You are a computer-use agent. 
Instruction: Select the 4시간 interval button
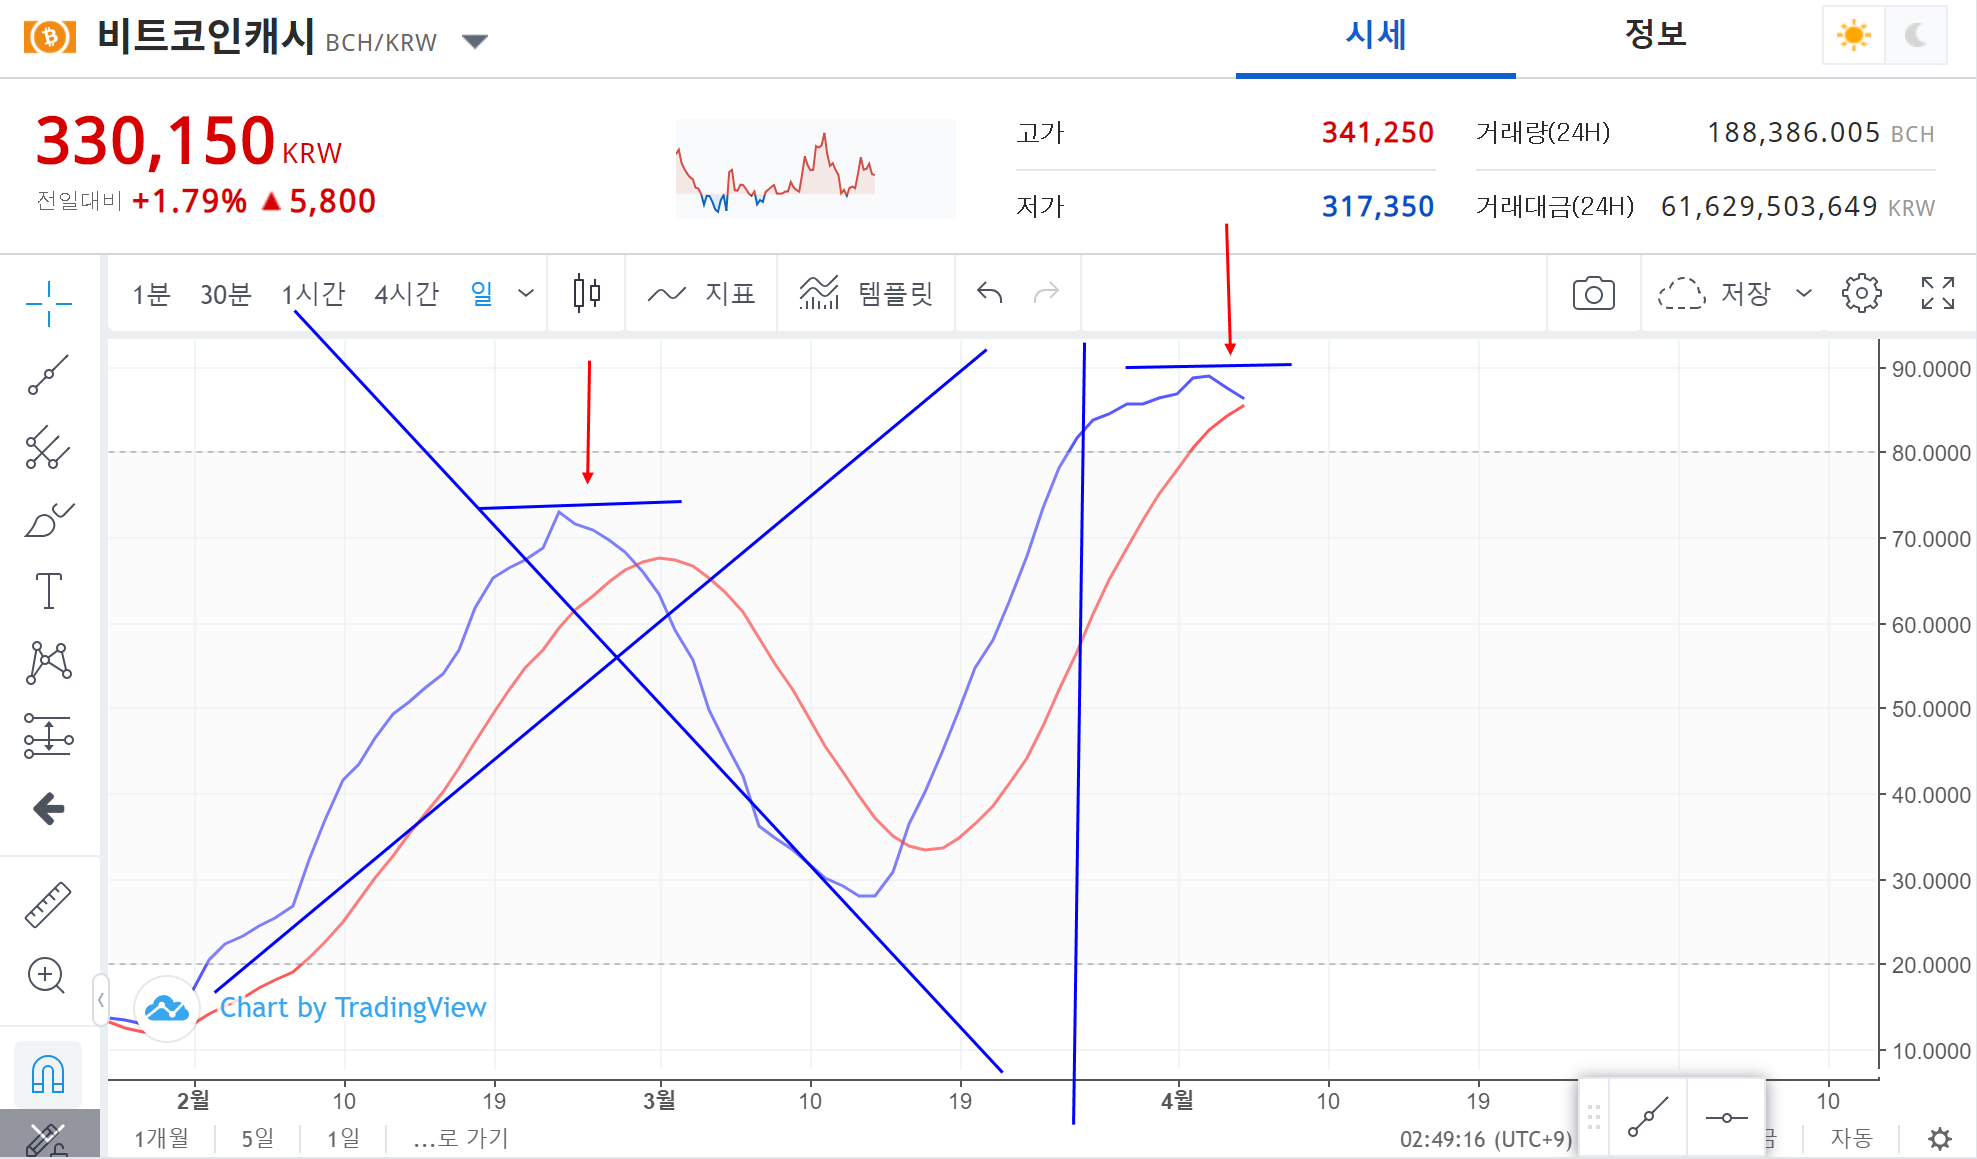coord(406,293)
